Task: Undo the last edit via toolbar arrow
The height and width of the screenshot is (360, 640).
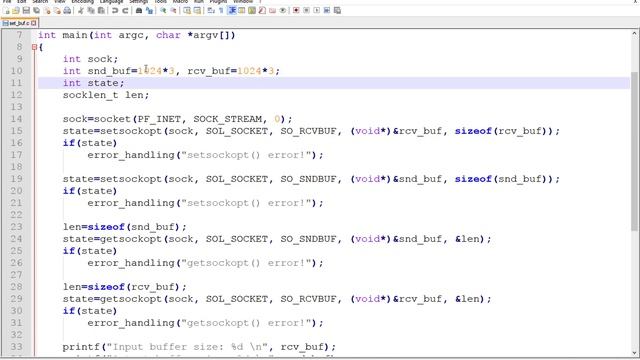Action: pos(115,10)
